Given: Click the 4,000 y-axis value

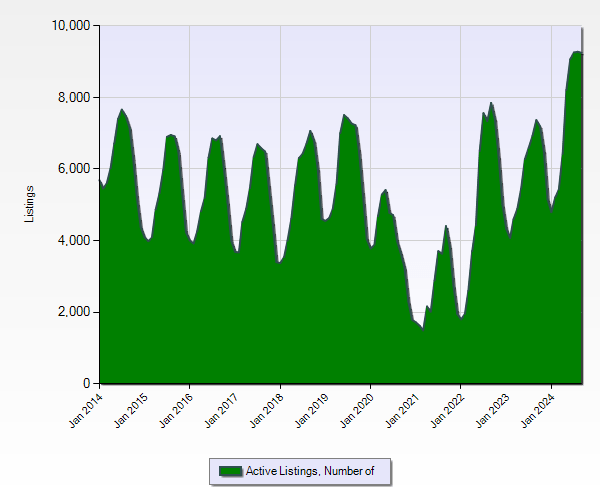Looking at the screenshot, I should (x=73, y=241).
